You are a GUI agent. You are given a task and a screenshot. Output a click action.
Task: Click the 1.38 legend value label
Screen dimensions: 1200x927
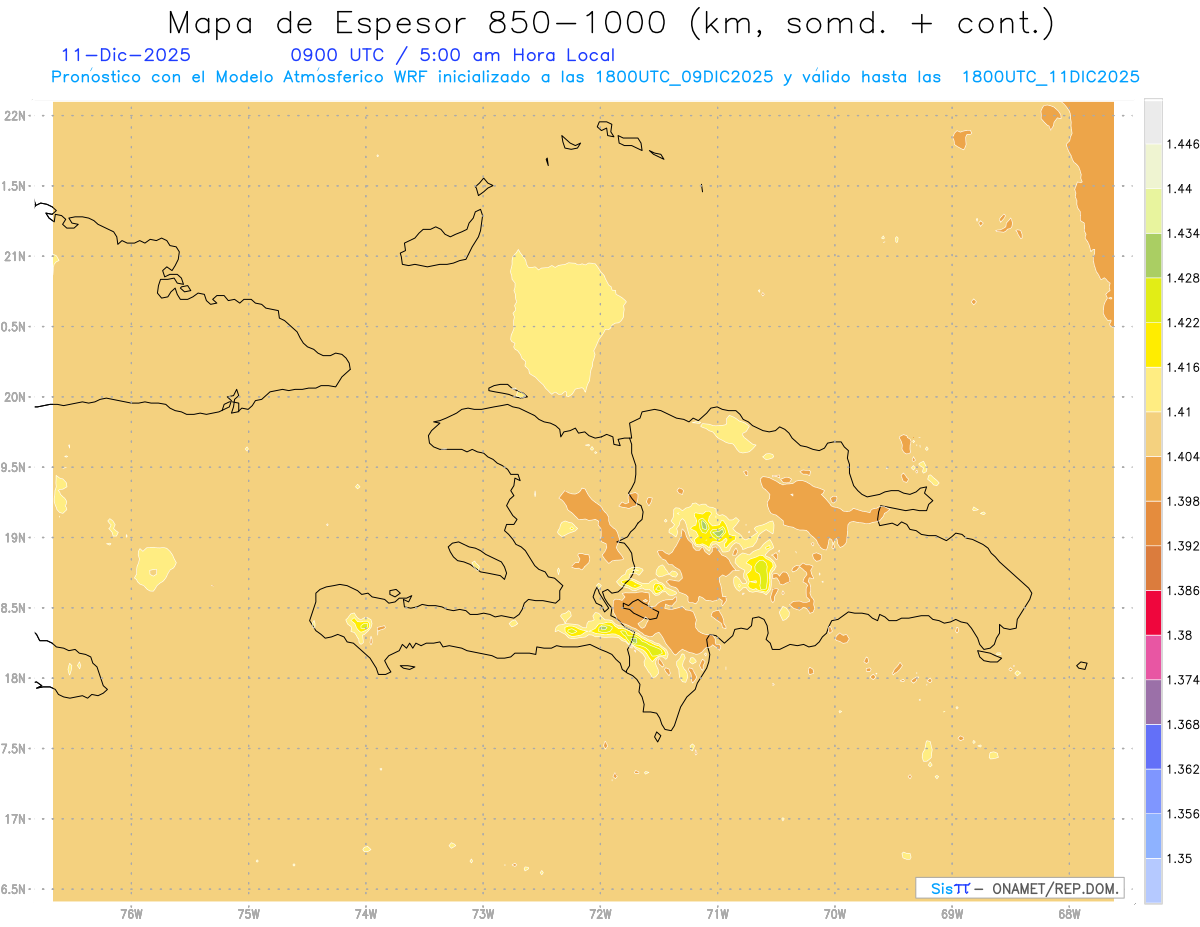tap(1178, 635)
